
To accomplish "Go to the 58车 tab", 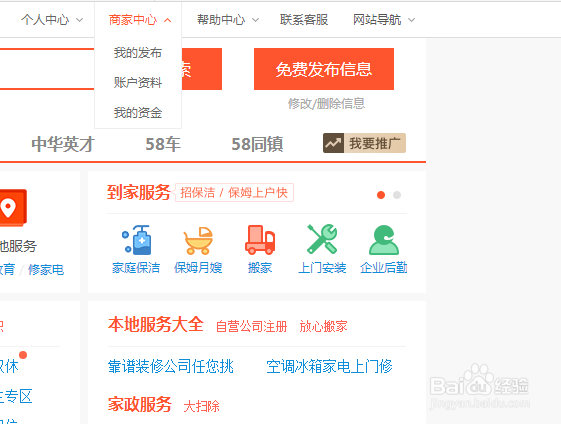I will (x=163, y=144).
